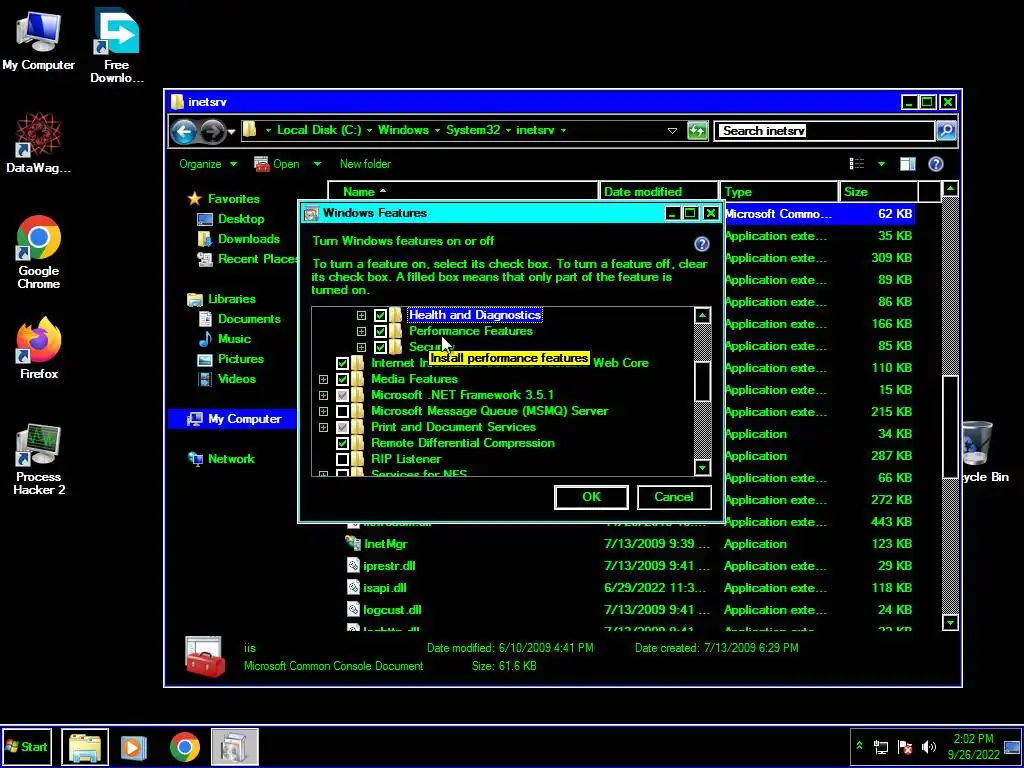Toggle the Security feature checkbox
Screen dimensions: 1024x768
pyautogui.click(x=380, y=347)
